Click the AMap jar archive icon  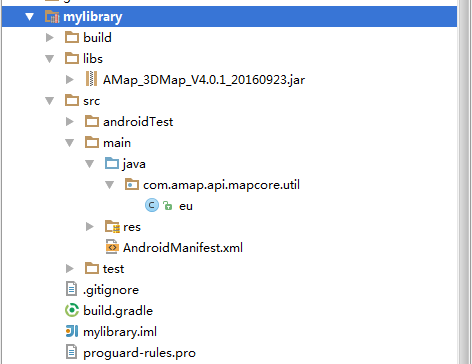click(x=91, y=79)
